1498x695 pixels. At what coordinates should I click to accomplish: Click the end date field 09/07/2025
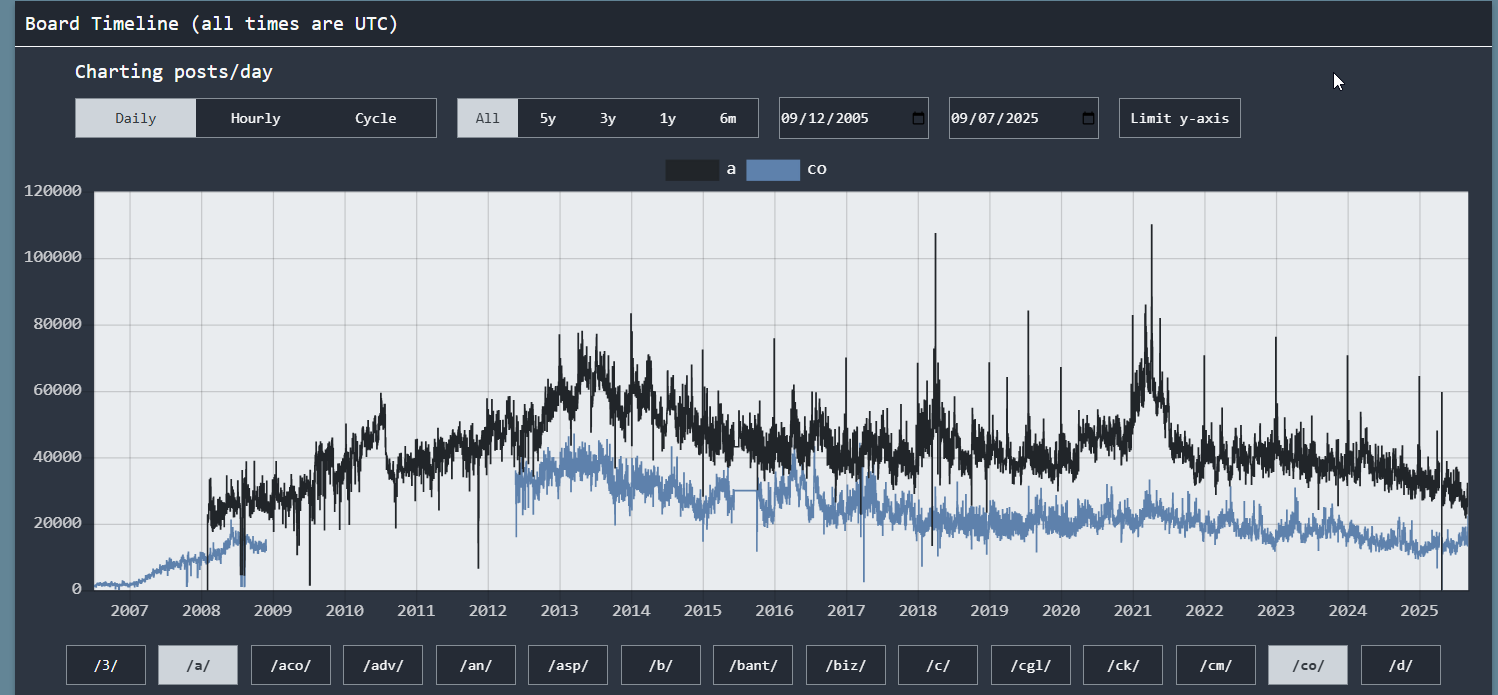pos(1010,118)
